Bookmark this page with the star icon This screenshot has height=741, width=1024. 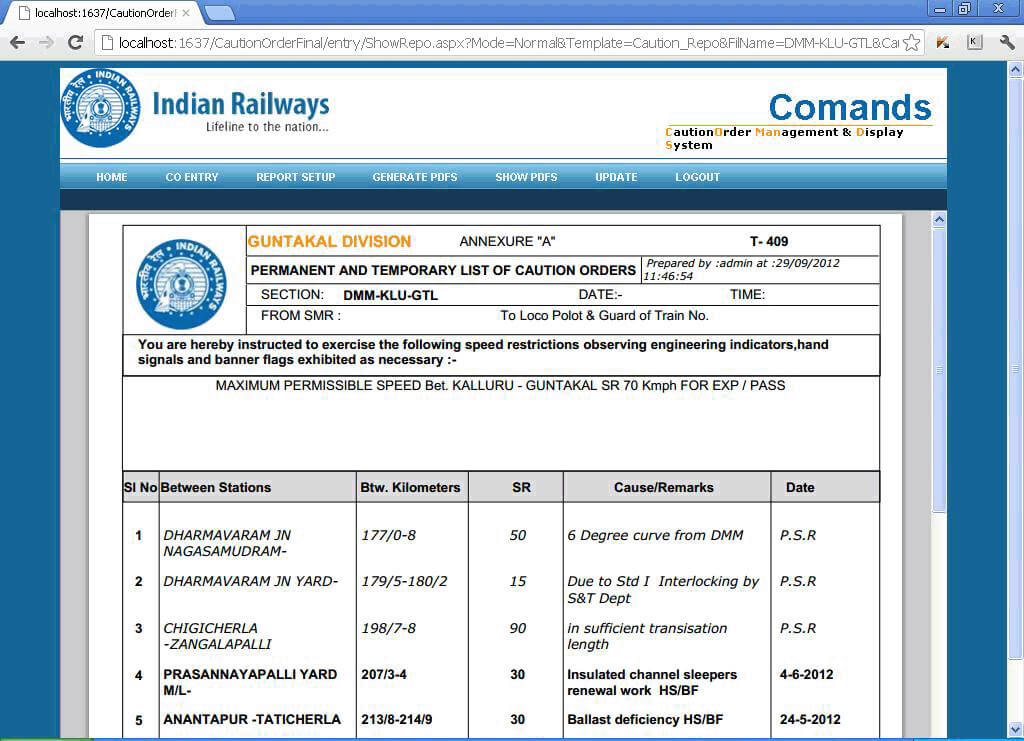coord(912,43)
